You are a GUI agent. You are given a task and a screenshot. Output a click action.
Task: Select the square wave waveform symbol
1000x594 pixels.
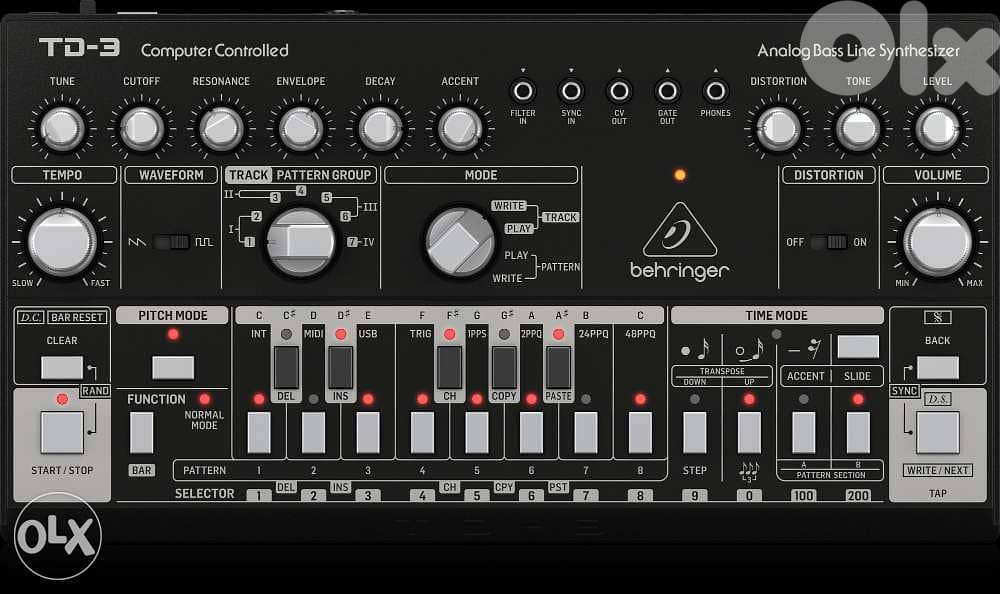[204, 242]
